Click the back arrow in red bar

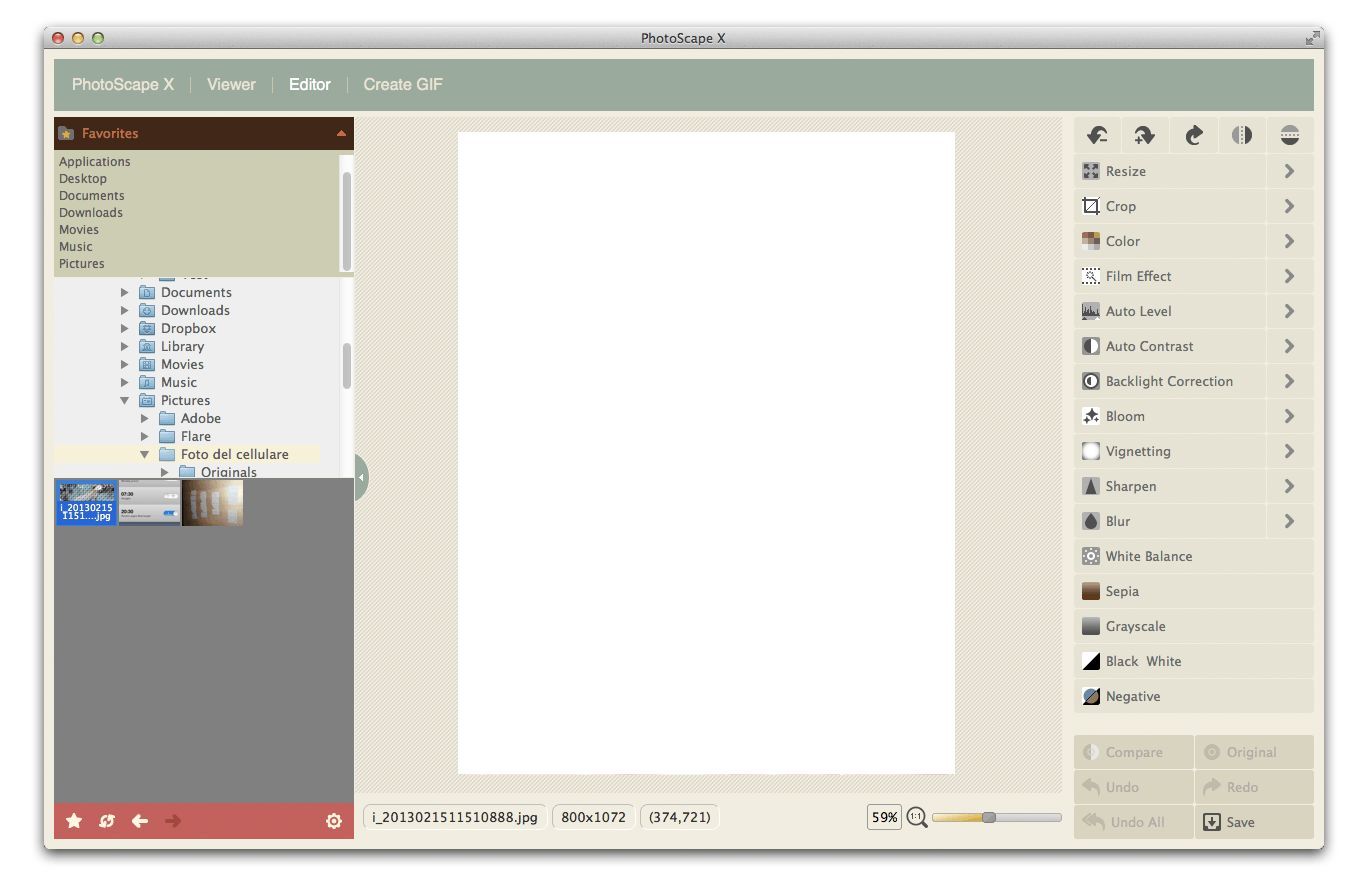[x=140, y=821]
